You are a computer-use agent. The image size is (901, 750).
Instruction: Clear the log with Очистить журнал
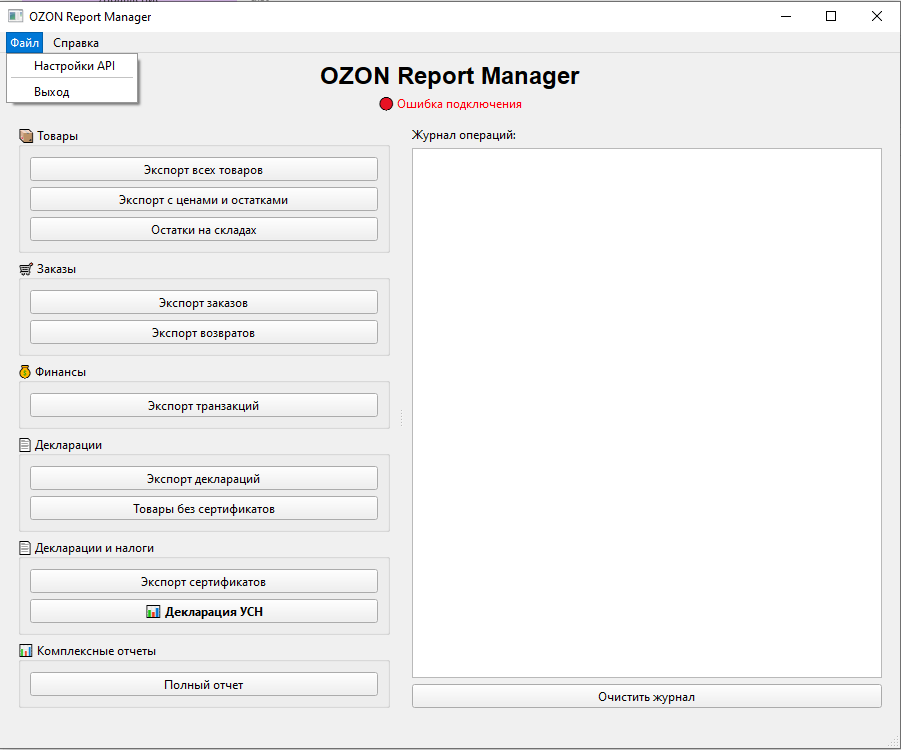pyautogui.click(x=646, y=696)
